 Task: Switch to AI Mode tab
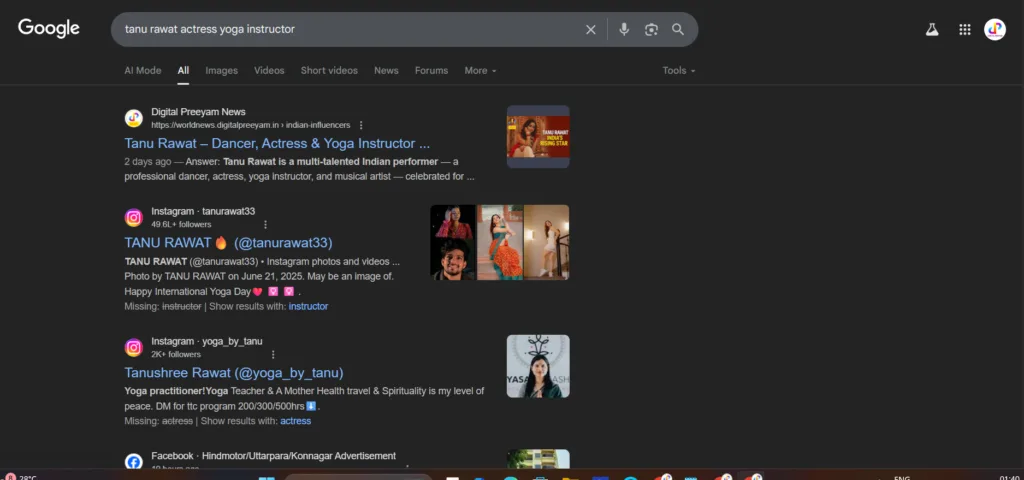coord(142,71)
